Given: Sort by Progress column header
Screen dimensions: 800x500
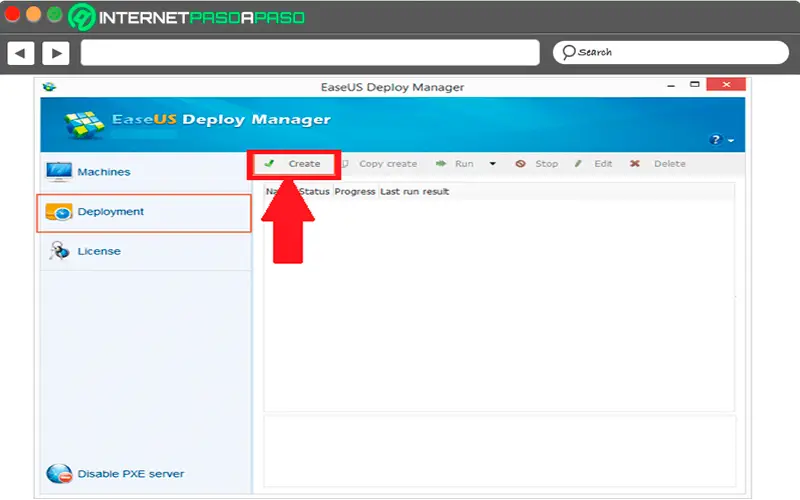Looking at the screenshot, I should tap(355, 191).
